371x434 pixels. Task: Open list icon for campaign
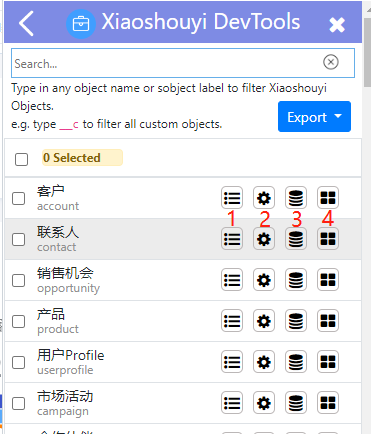pyautogui.click(x=232, y=403)
